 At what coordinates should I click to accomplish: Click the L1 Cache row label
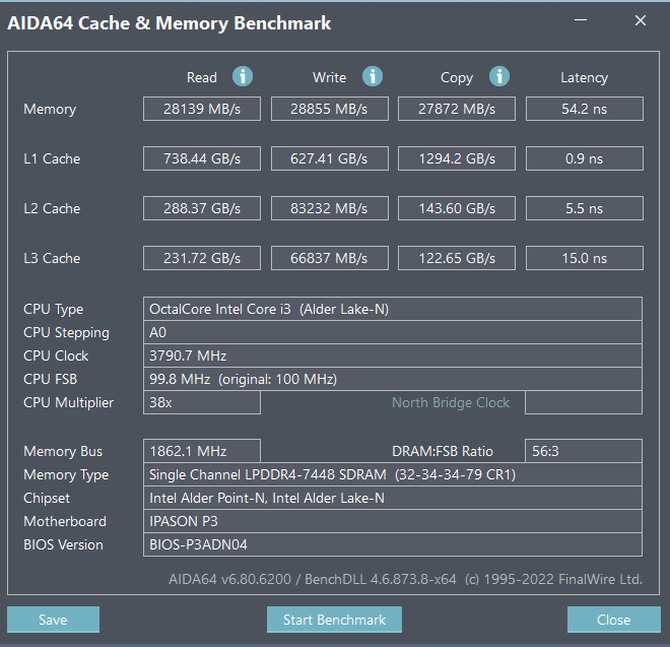[52, 159]
